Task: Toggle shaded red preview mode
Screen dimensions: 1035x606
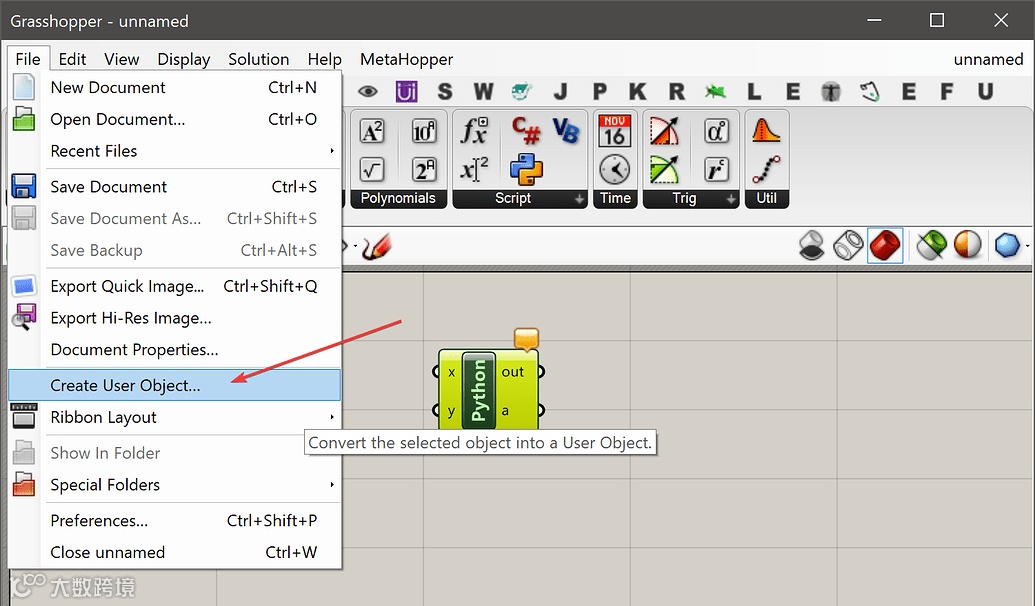Action: click(885, 245)
